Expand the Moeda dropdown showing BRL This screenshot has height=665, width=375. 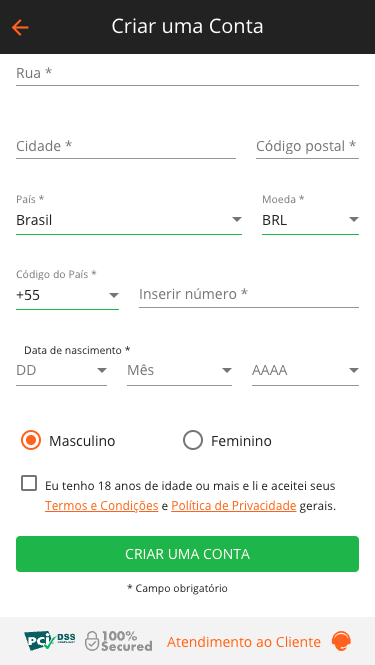point(311,220)
